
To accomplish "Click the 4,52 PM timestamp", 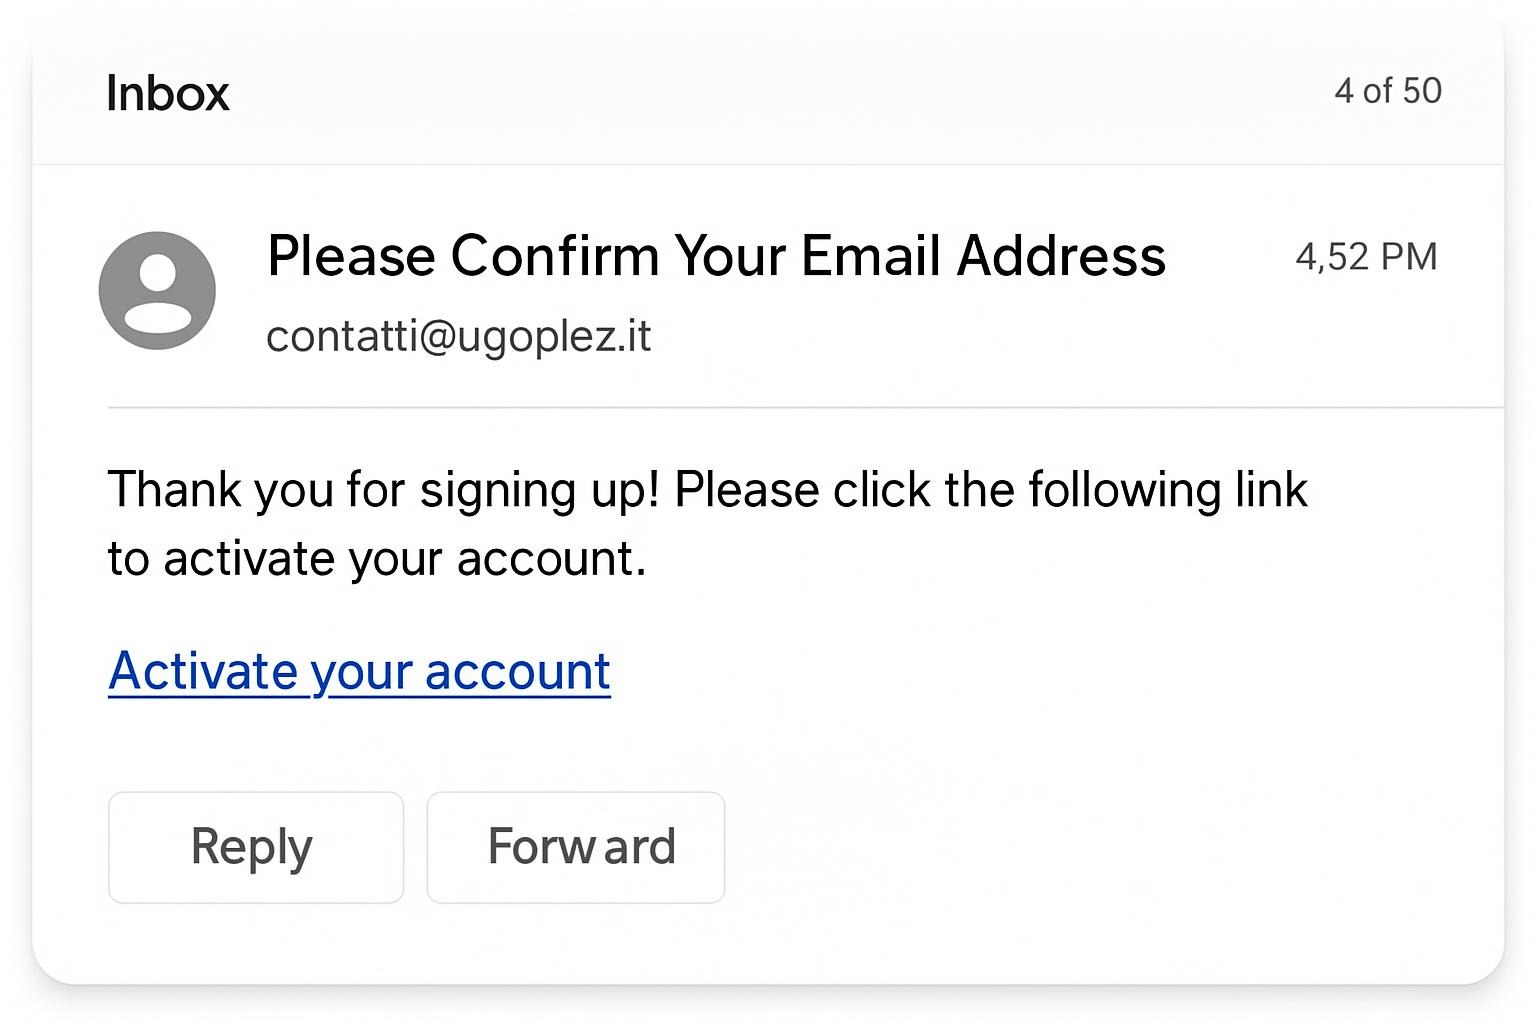I will pos(1366,257).
